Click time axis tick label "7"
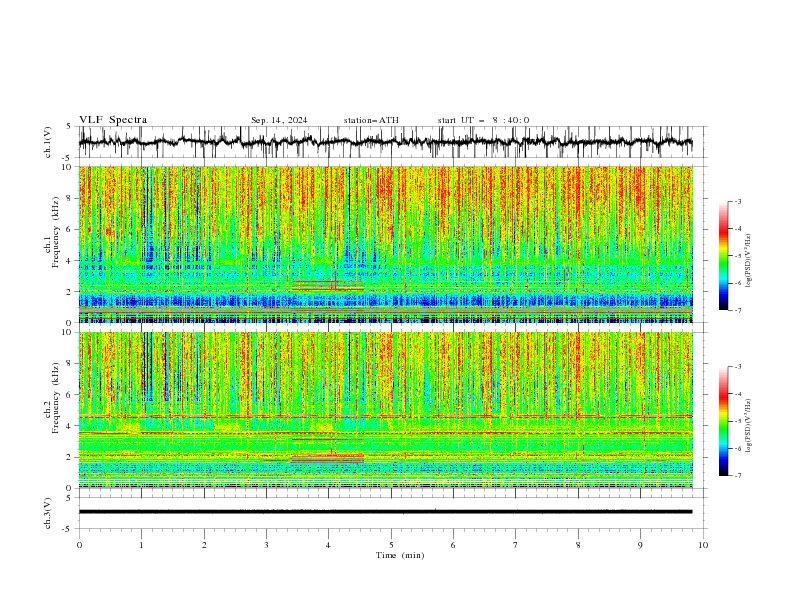 (516, 545)
